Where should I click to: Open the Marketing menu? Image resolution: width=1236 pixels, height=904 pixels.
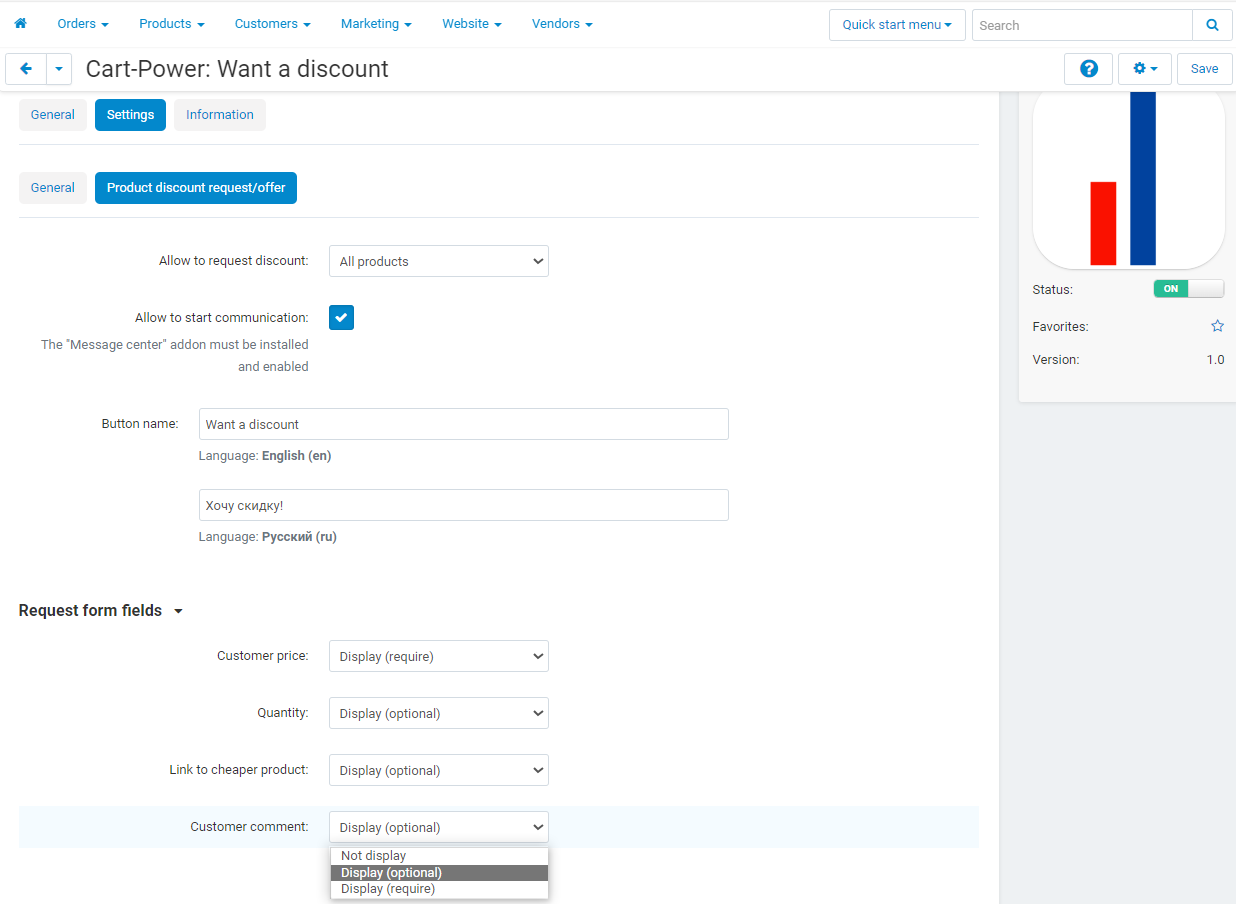pos(377,23)
